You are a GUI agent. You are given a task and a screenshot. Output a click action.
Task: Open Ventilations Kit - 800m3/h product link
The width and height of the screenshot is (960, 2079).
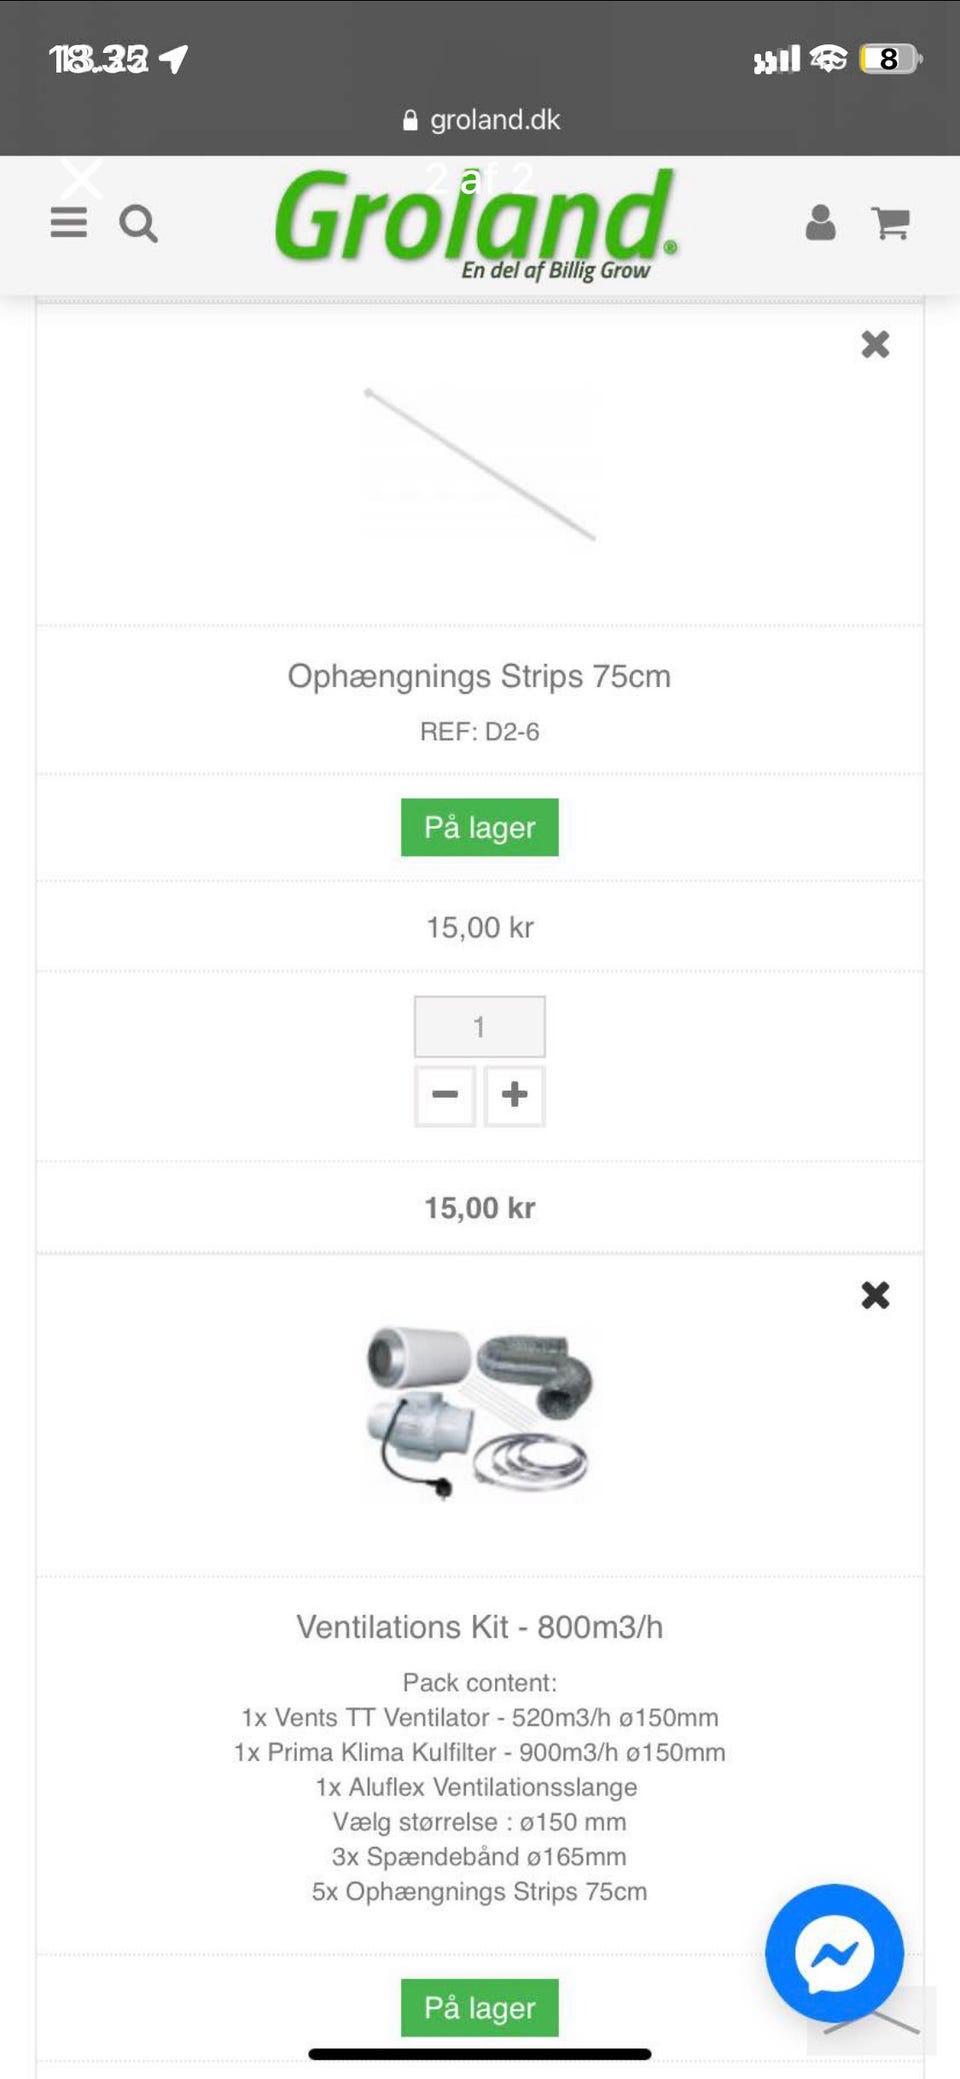(479, 1627)
